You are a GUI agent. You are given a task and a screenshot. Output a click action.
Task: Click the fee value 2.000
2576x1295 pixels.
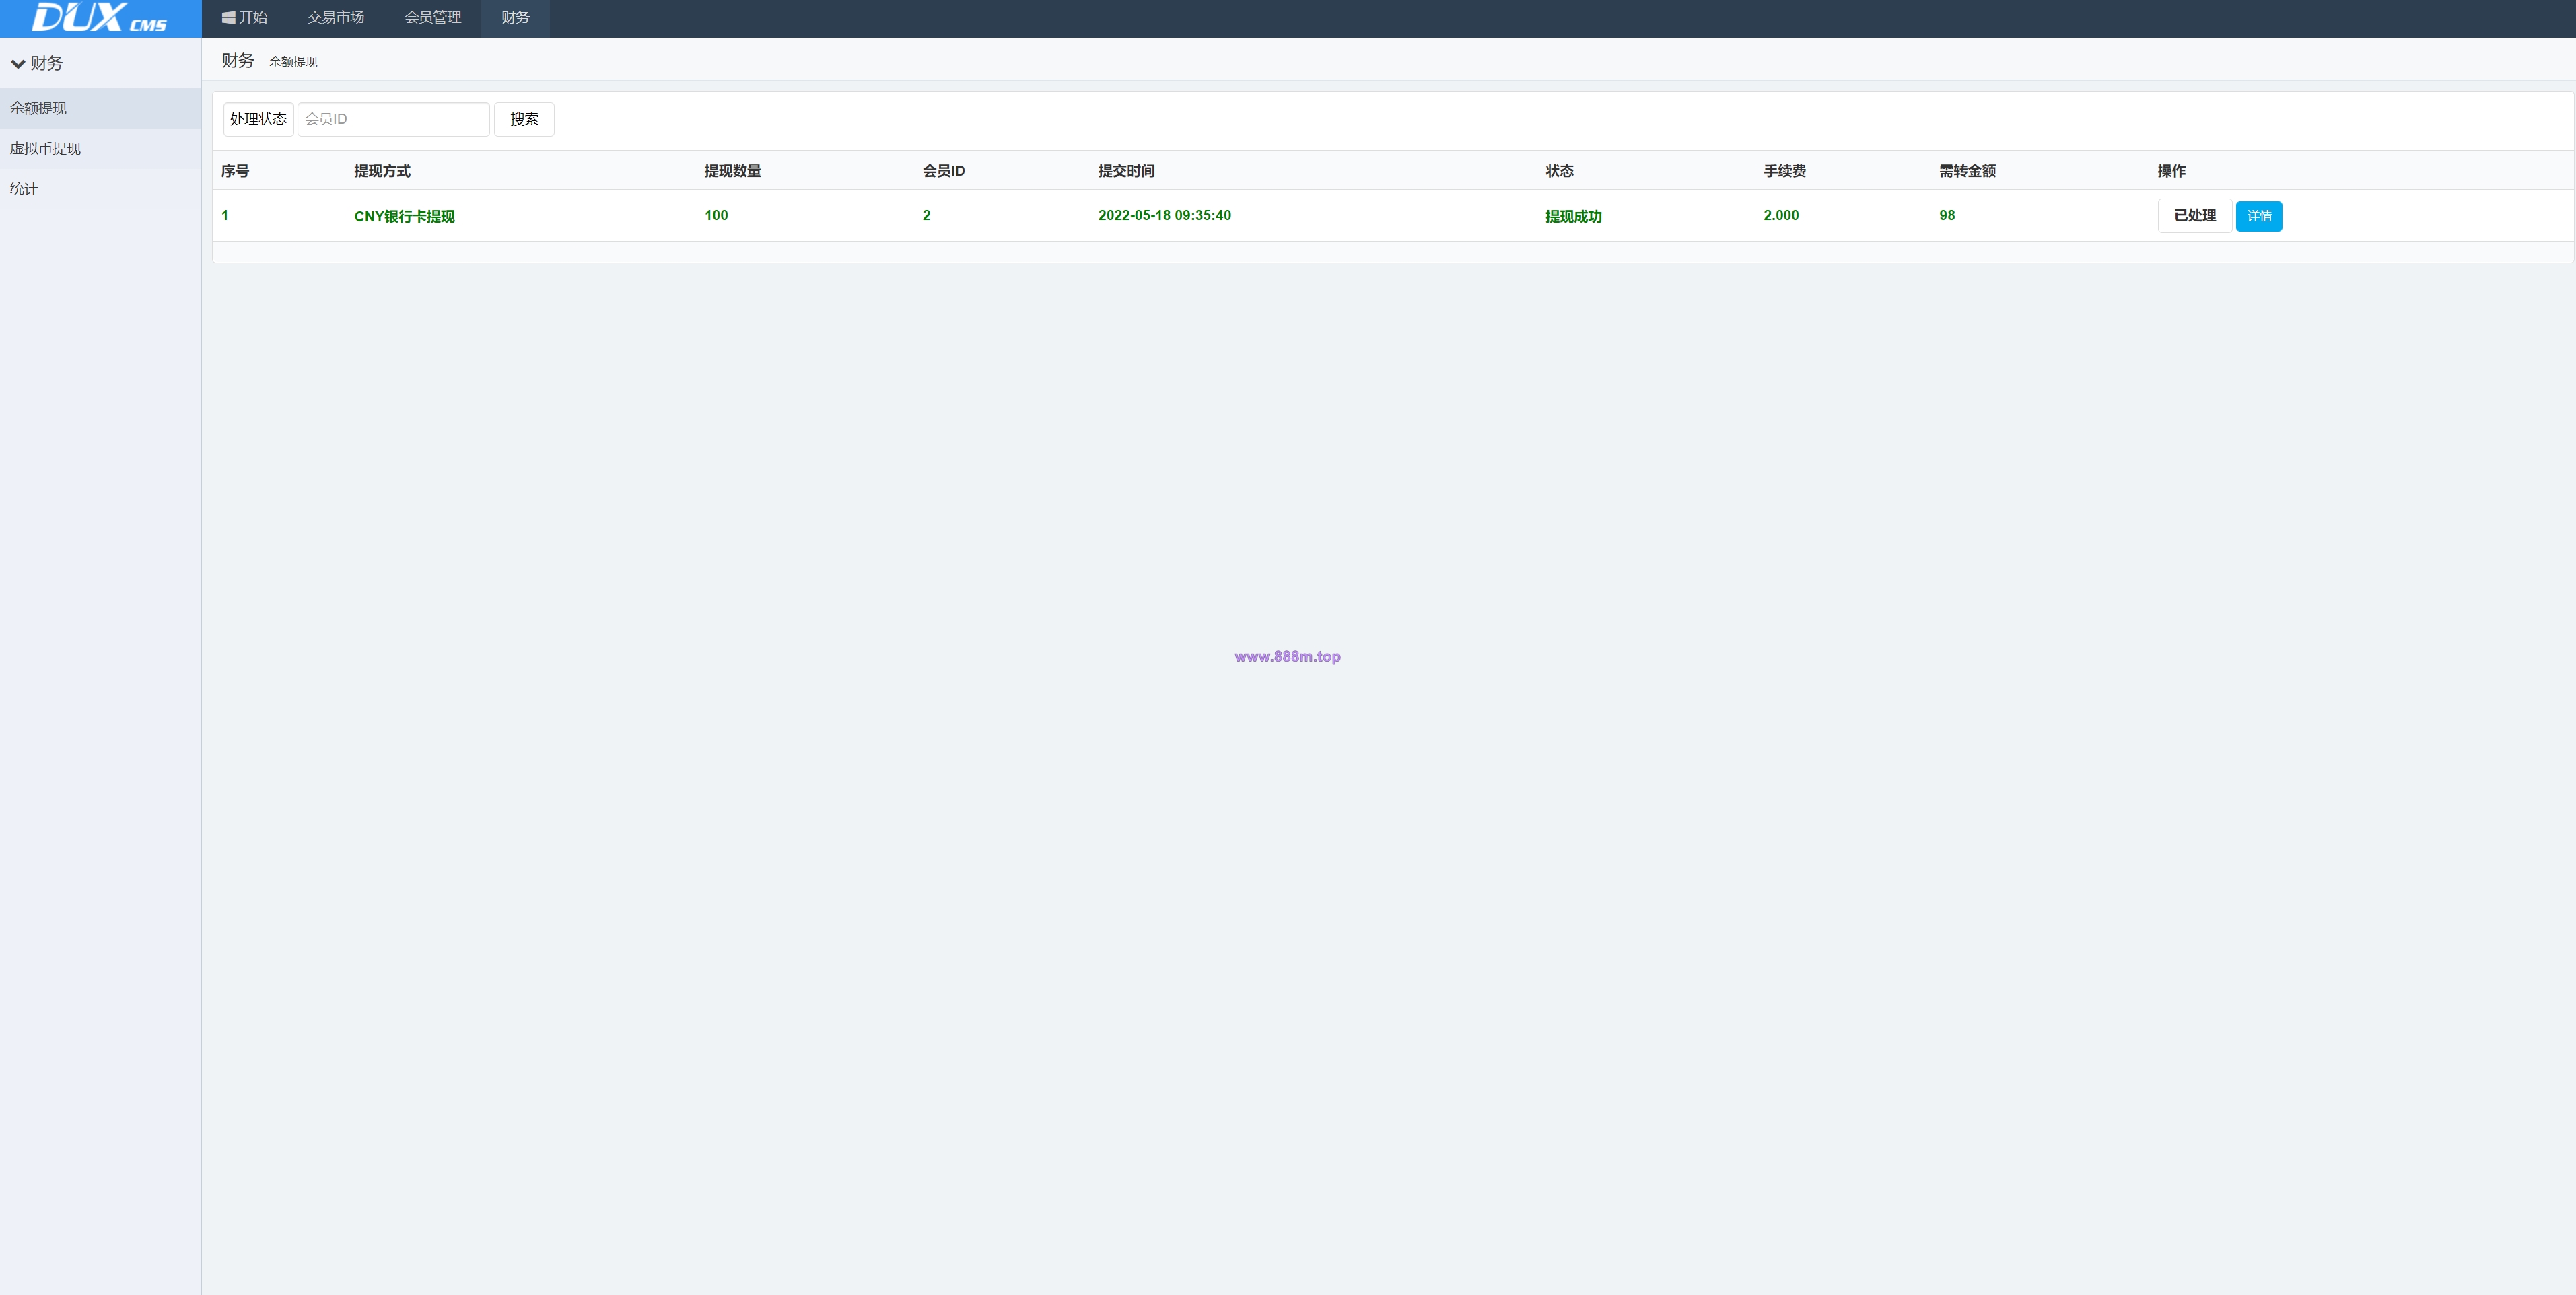1781,216
